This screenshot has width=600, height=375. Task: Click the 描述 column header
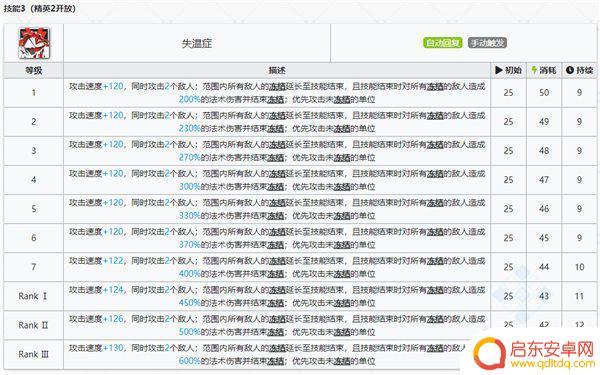(277, 70)
